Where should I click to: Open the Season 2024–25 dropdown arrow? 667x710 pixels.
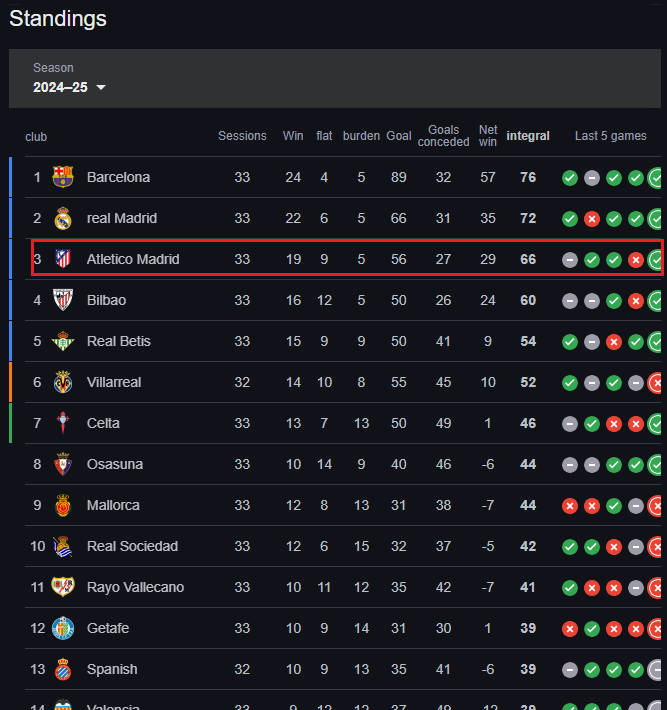(101, 87)
